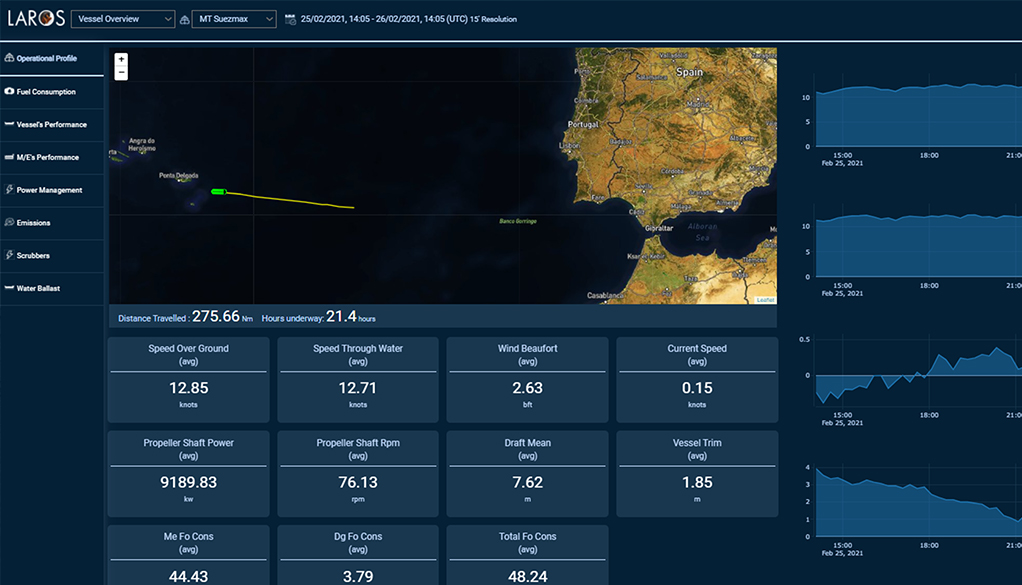The image size is (1022, 585).
Task: Open the Fuel Consumption section
Action: point(46,92)
